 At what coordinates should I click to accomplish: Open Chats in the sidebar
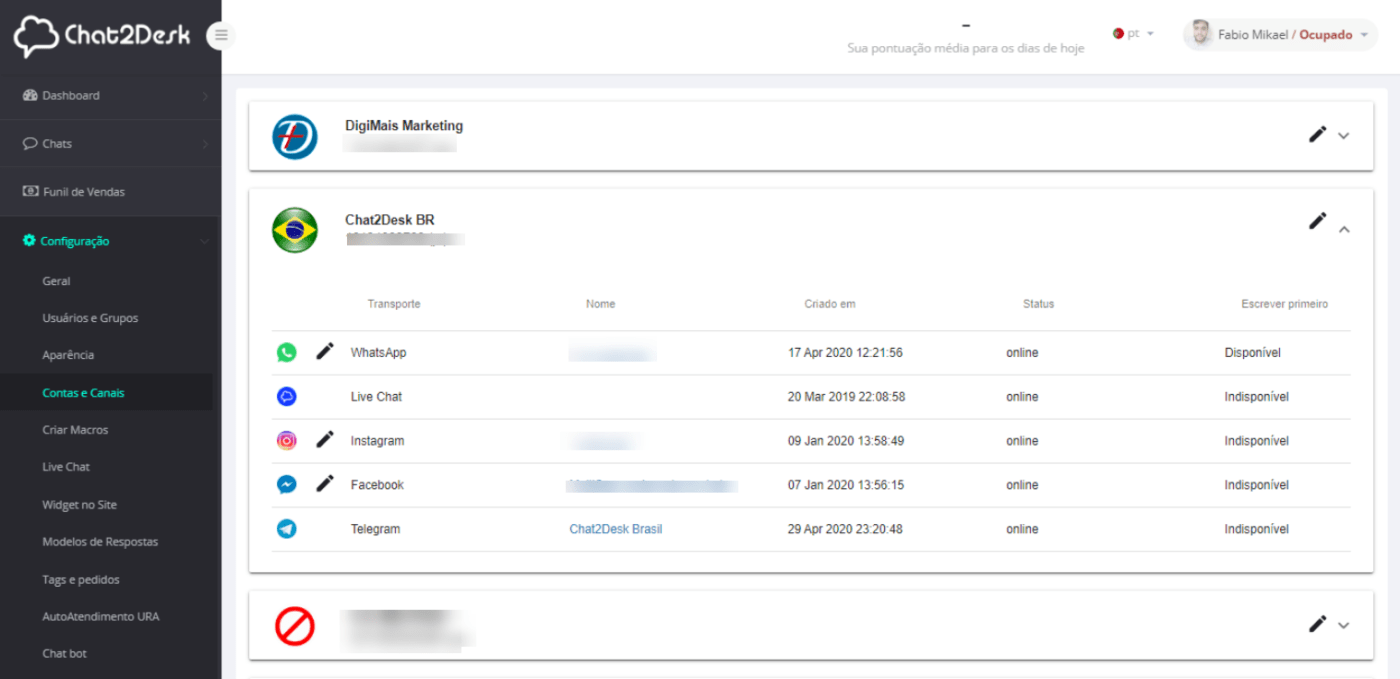[110, 144]
